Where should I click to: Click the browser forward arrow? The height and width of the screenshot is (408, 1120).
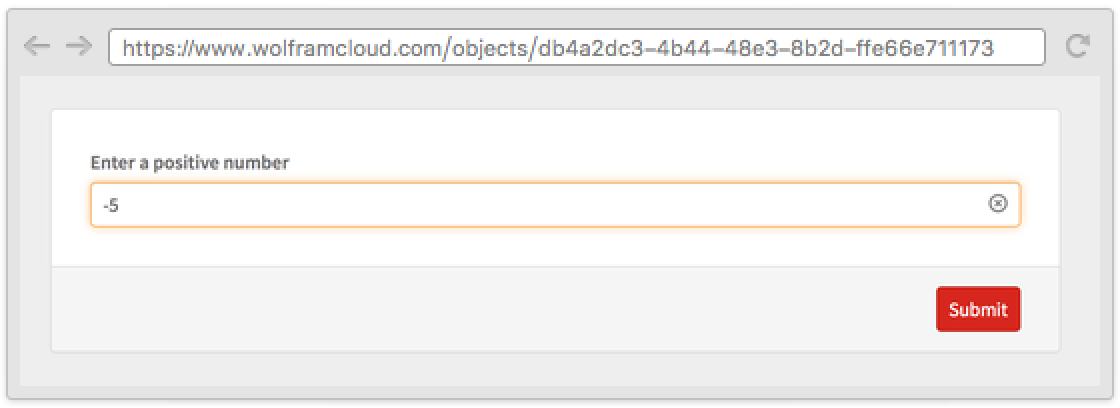(78, 46)
